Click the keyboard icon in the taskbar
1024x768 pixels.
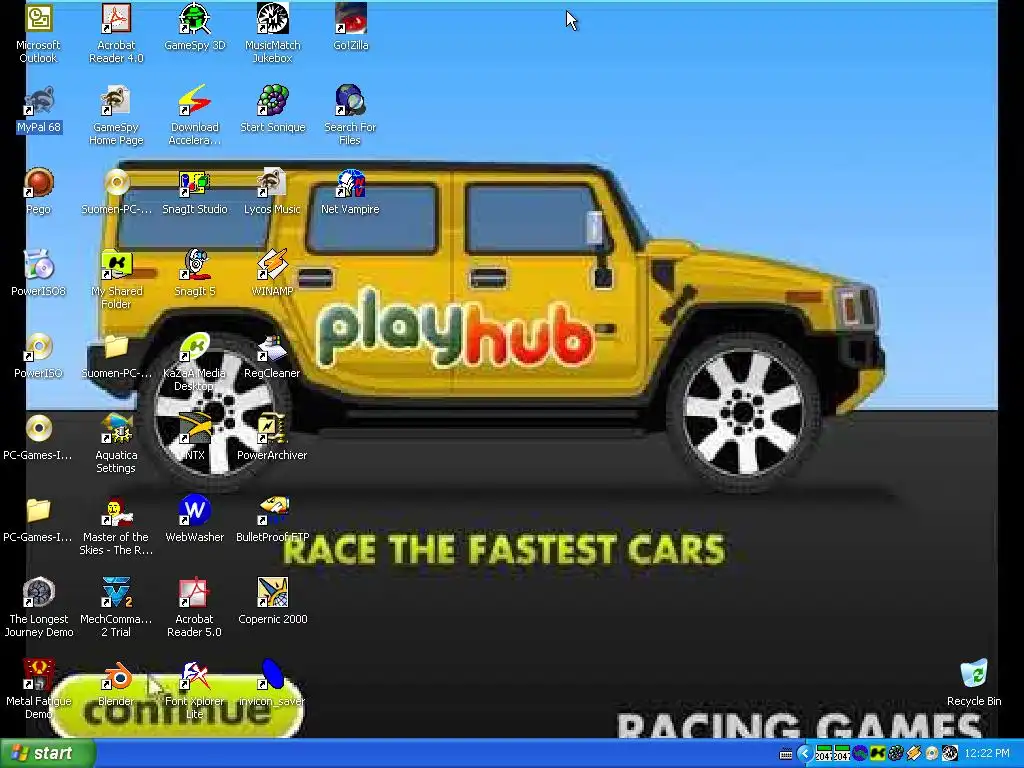coord(786,754)
